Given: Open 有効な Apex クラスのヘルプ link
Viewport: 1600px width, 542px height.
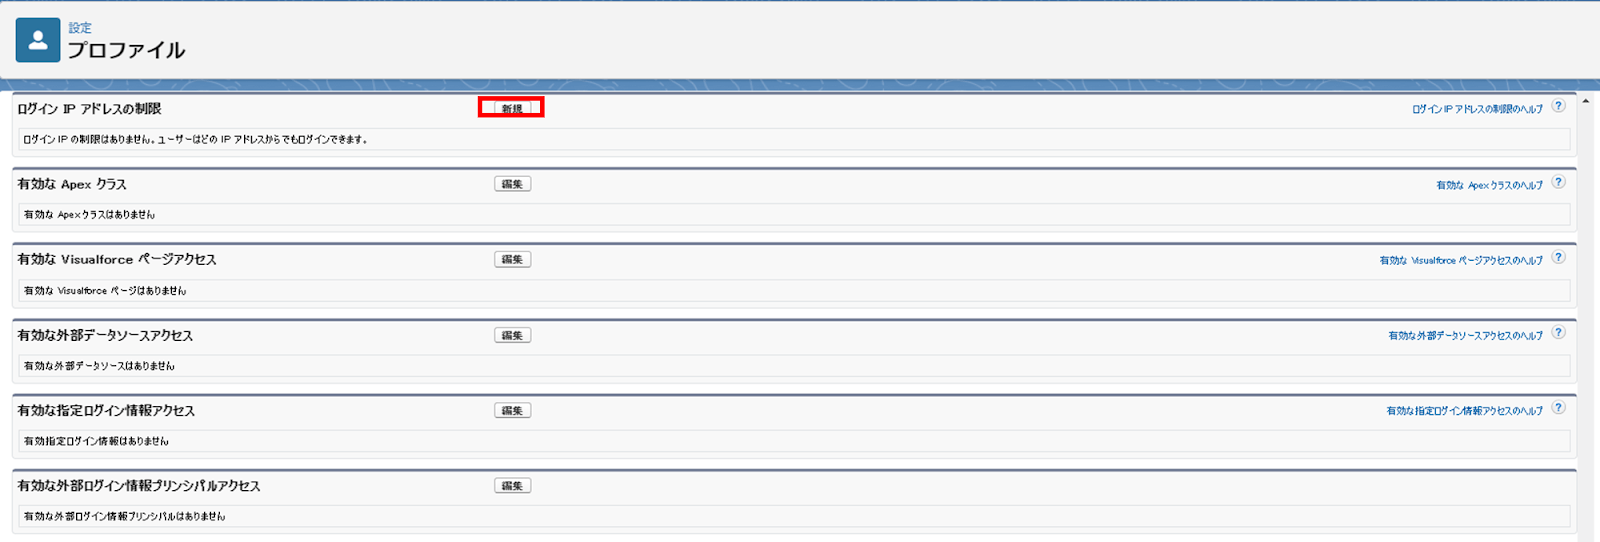Looking at the screenshot, I should [x=1489, y=185].
